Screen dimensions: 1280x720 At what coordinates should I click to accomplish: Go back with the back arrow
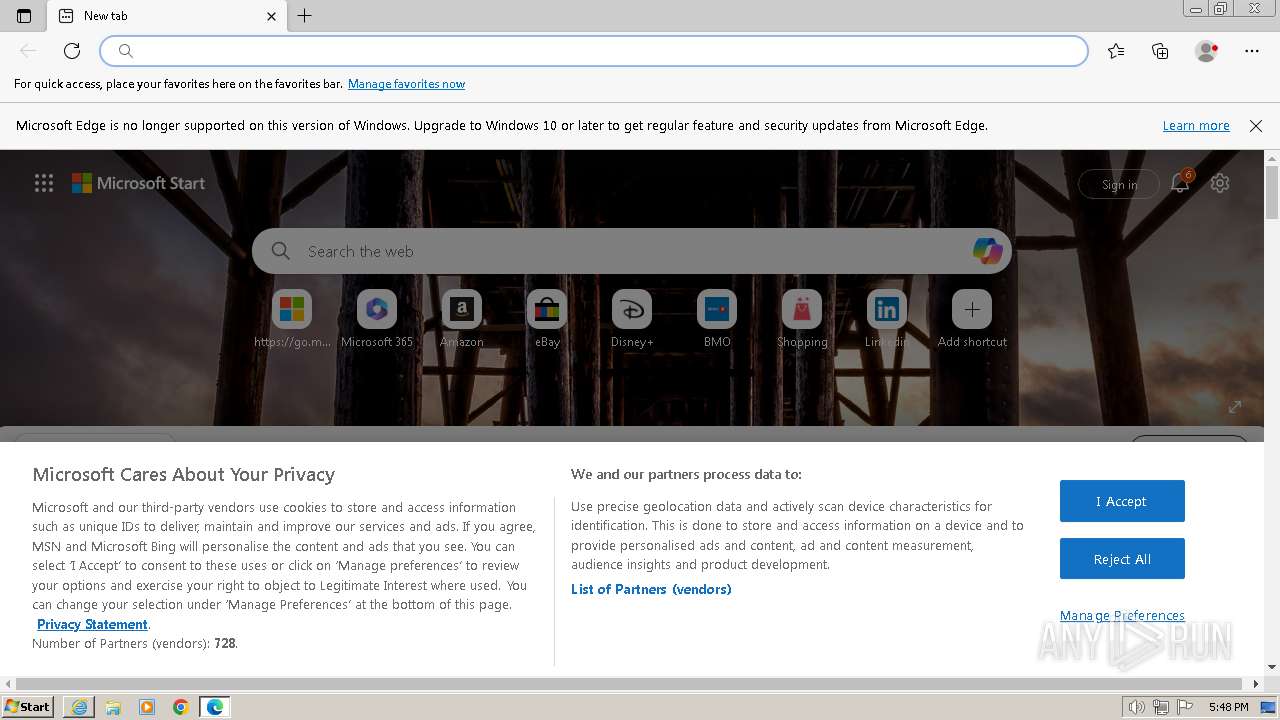pos(28,51)
